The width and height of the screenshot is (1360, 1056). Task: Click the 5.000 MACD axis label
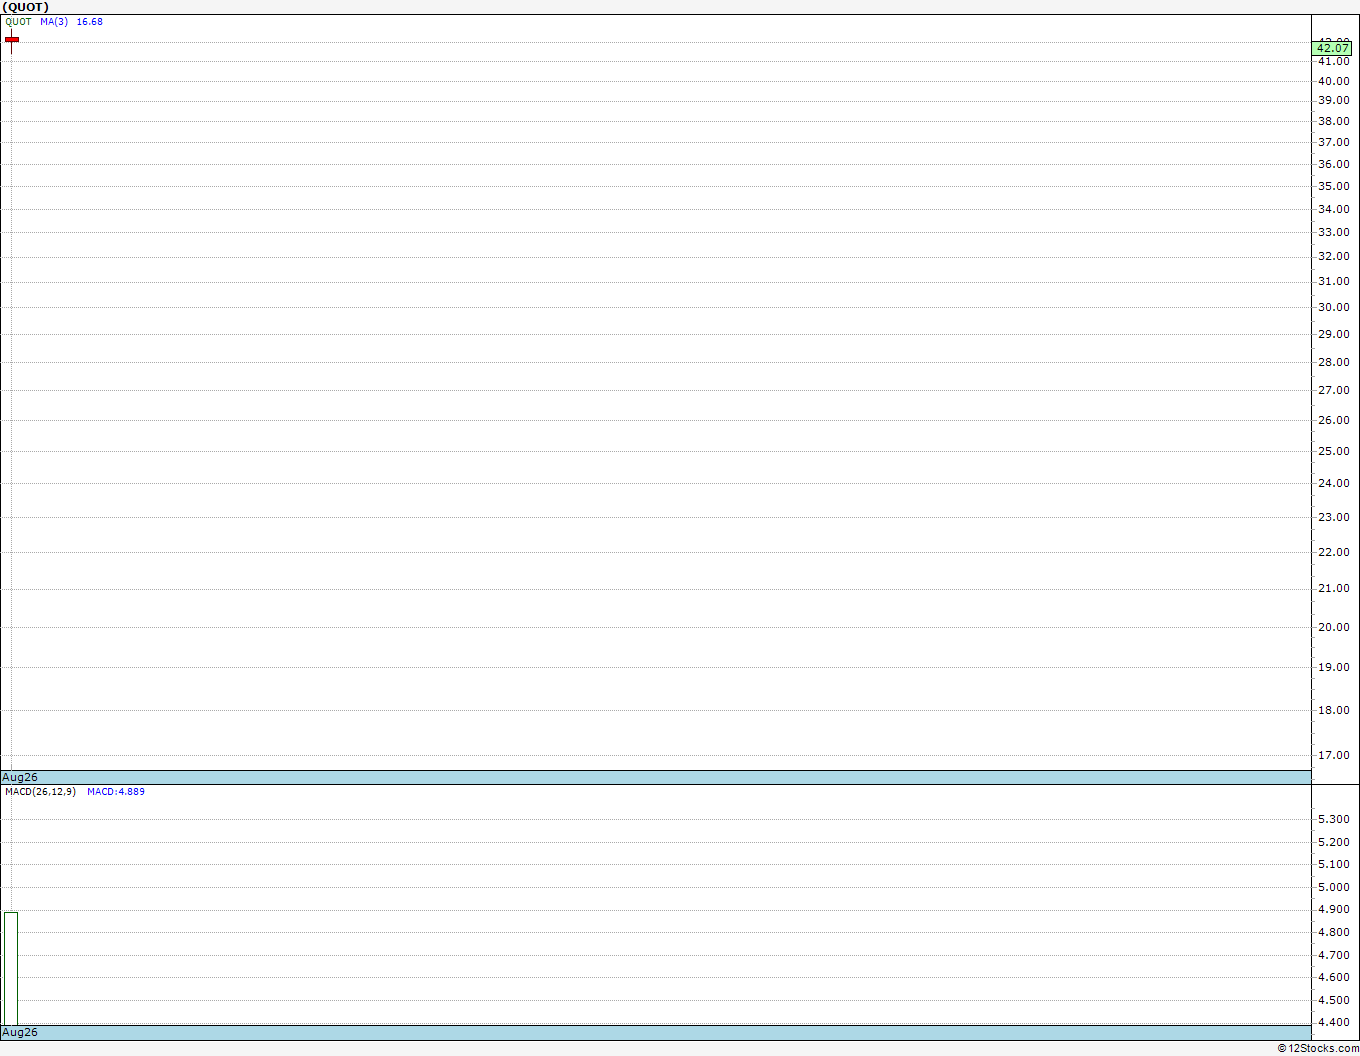coord(1334,887)
